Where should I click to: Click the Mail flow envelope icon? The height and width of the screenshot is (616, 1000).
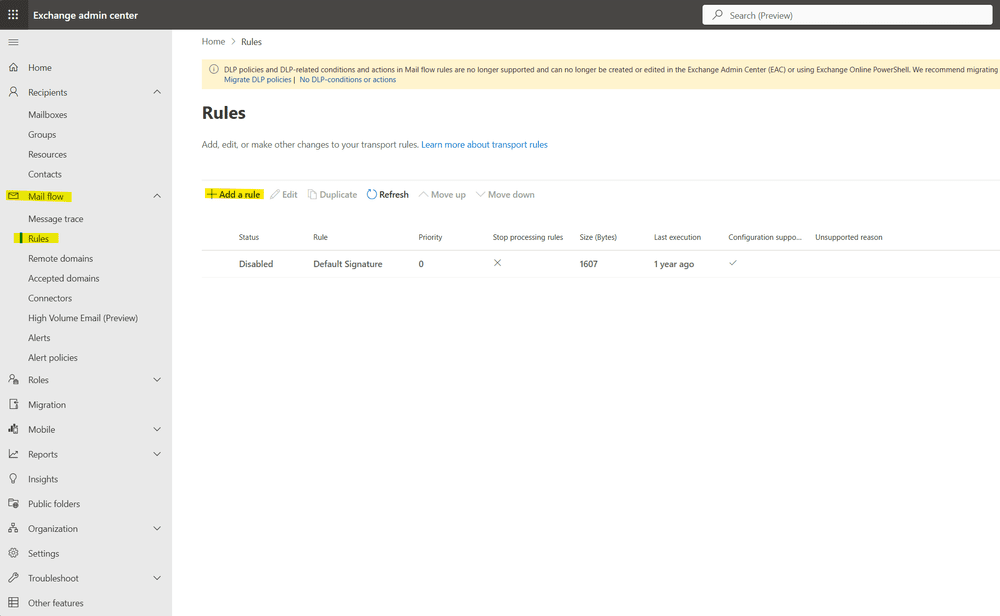click(x=13, y=196)
